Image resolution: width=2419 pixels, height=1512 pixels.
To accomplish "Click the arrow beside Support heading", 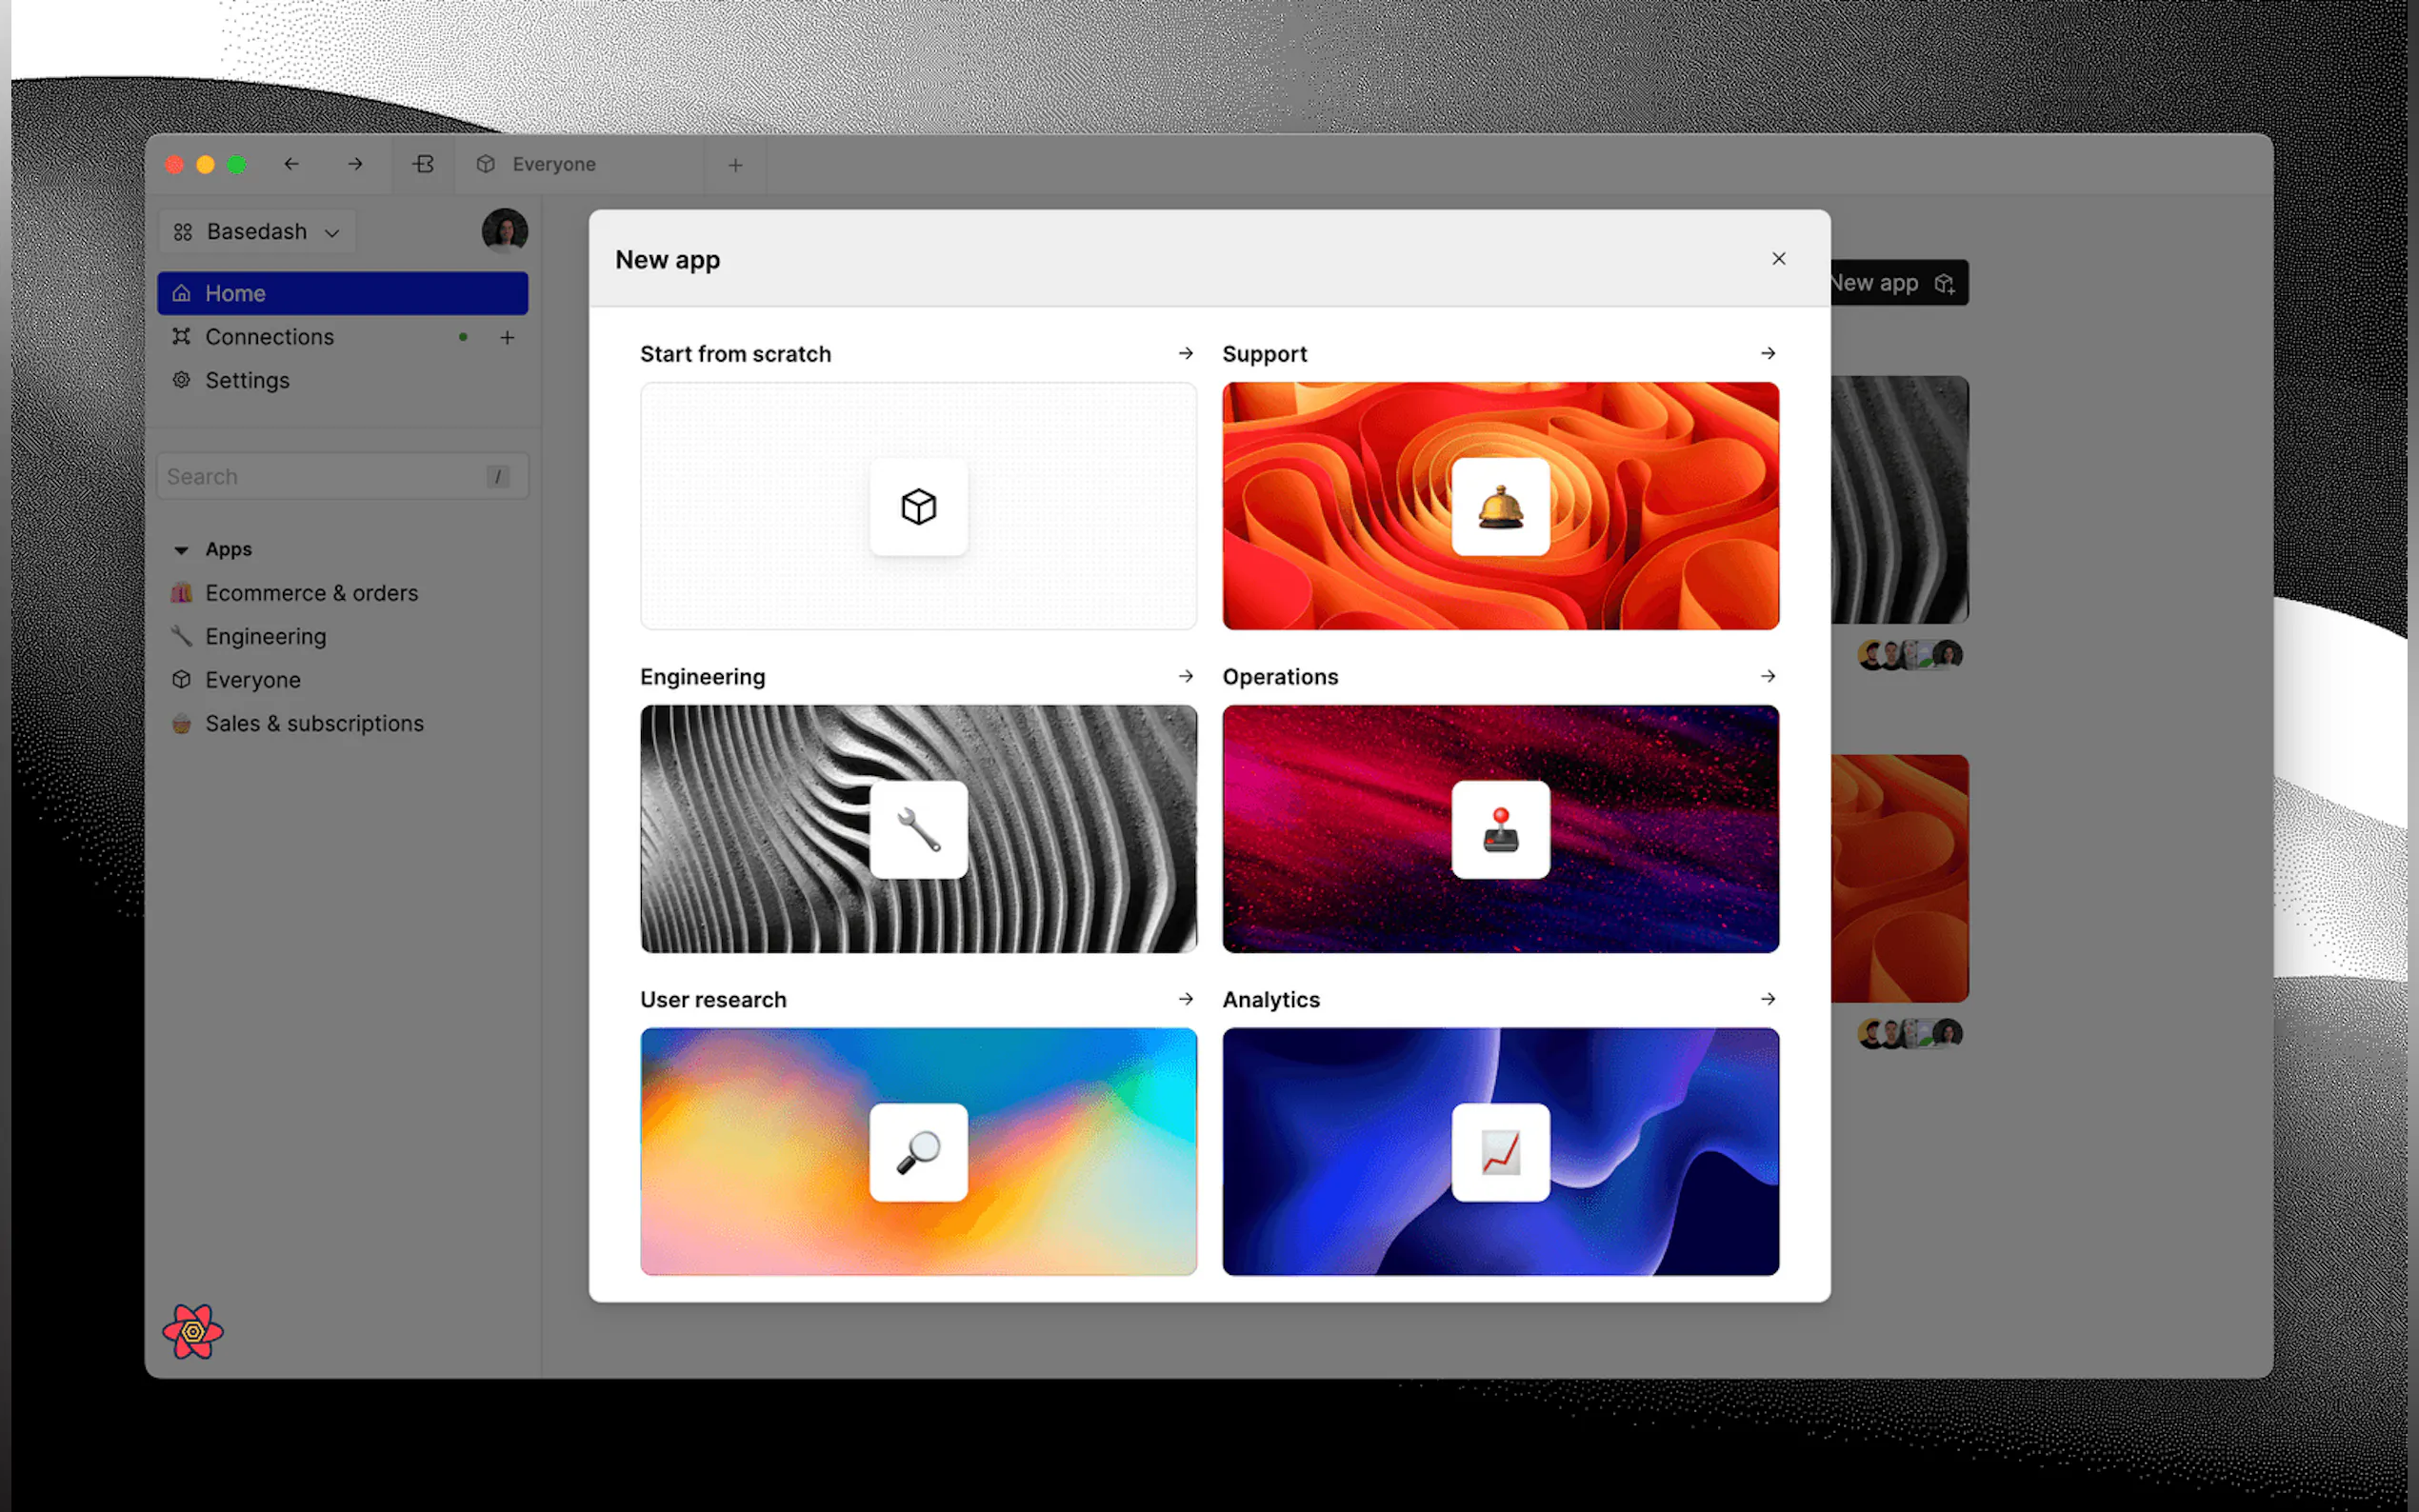I will coord(1767,354).
